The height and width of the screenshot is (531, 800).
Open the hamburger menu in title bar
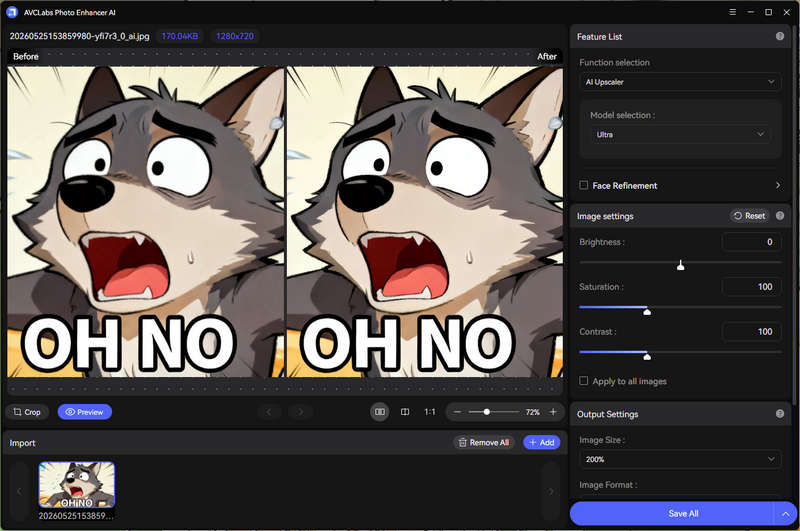(x=733, y=12)
